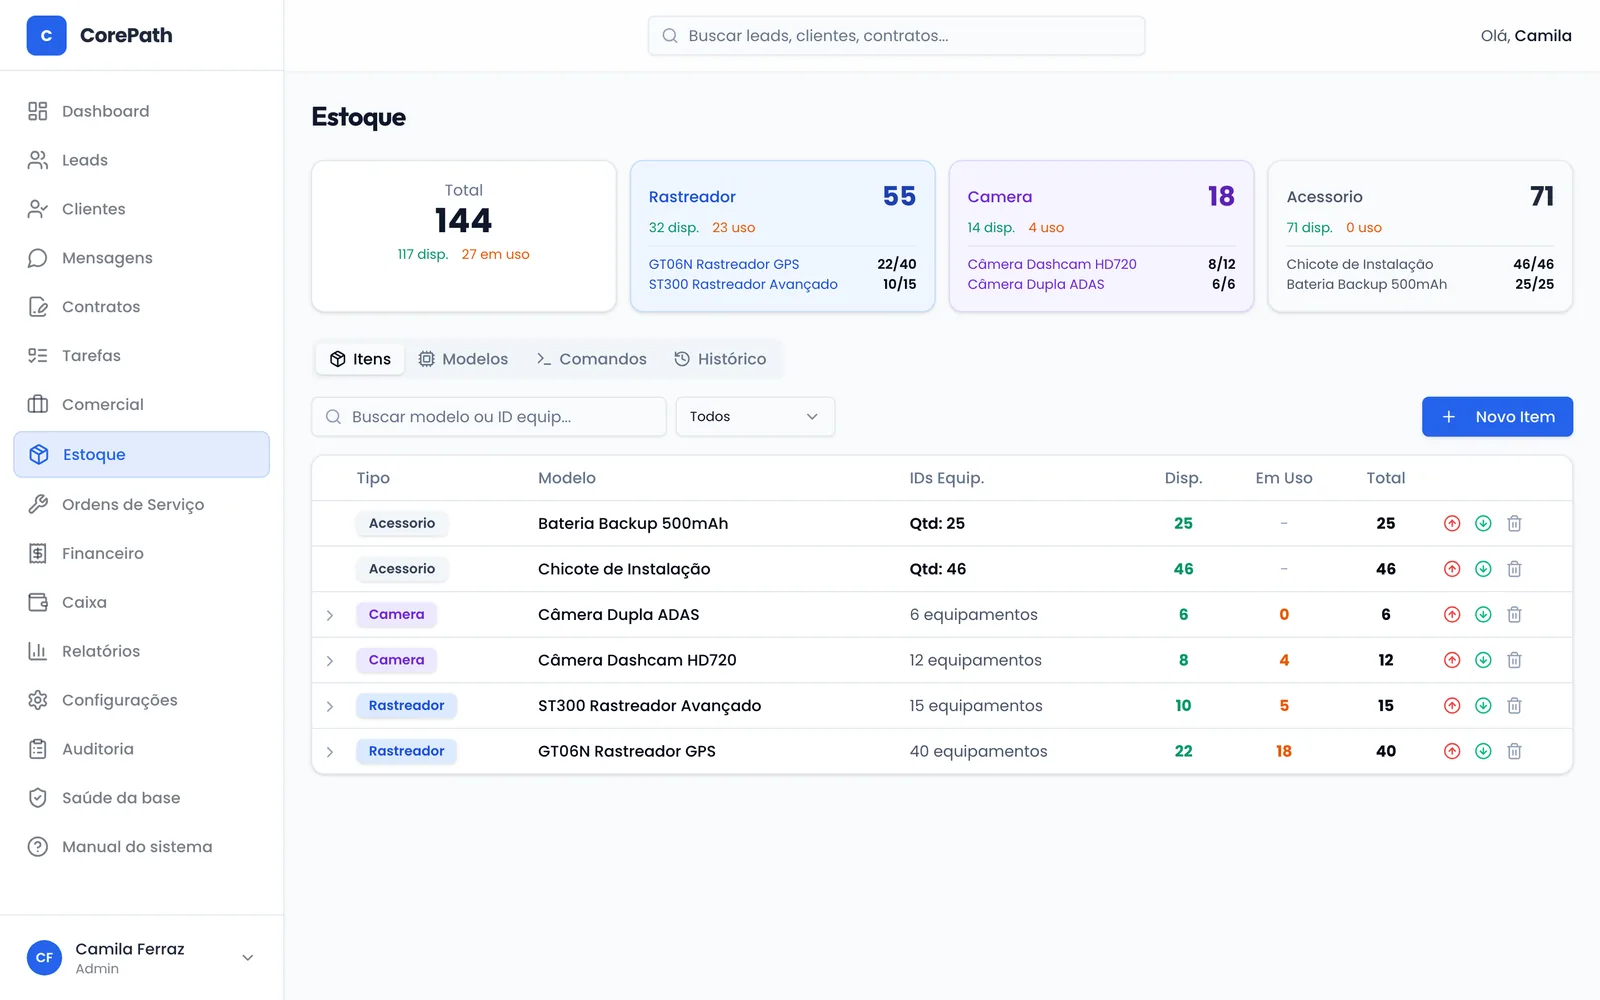The width and height of the screenshot is (1600, 1000).
Task: Open Saúde da base
Action: [142, 798]
